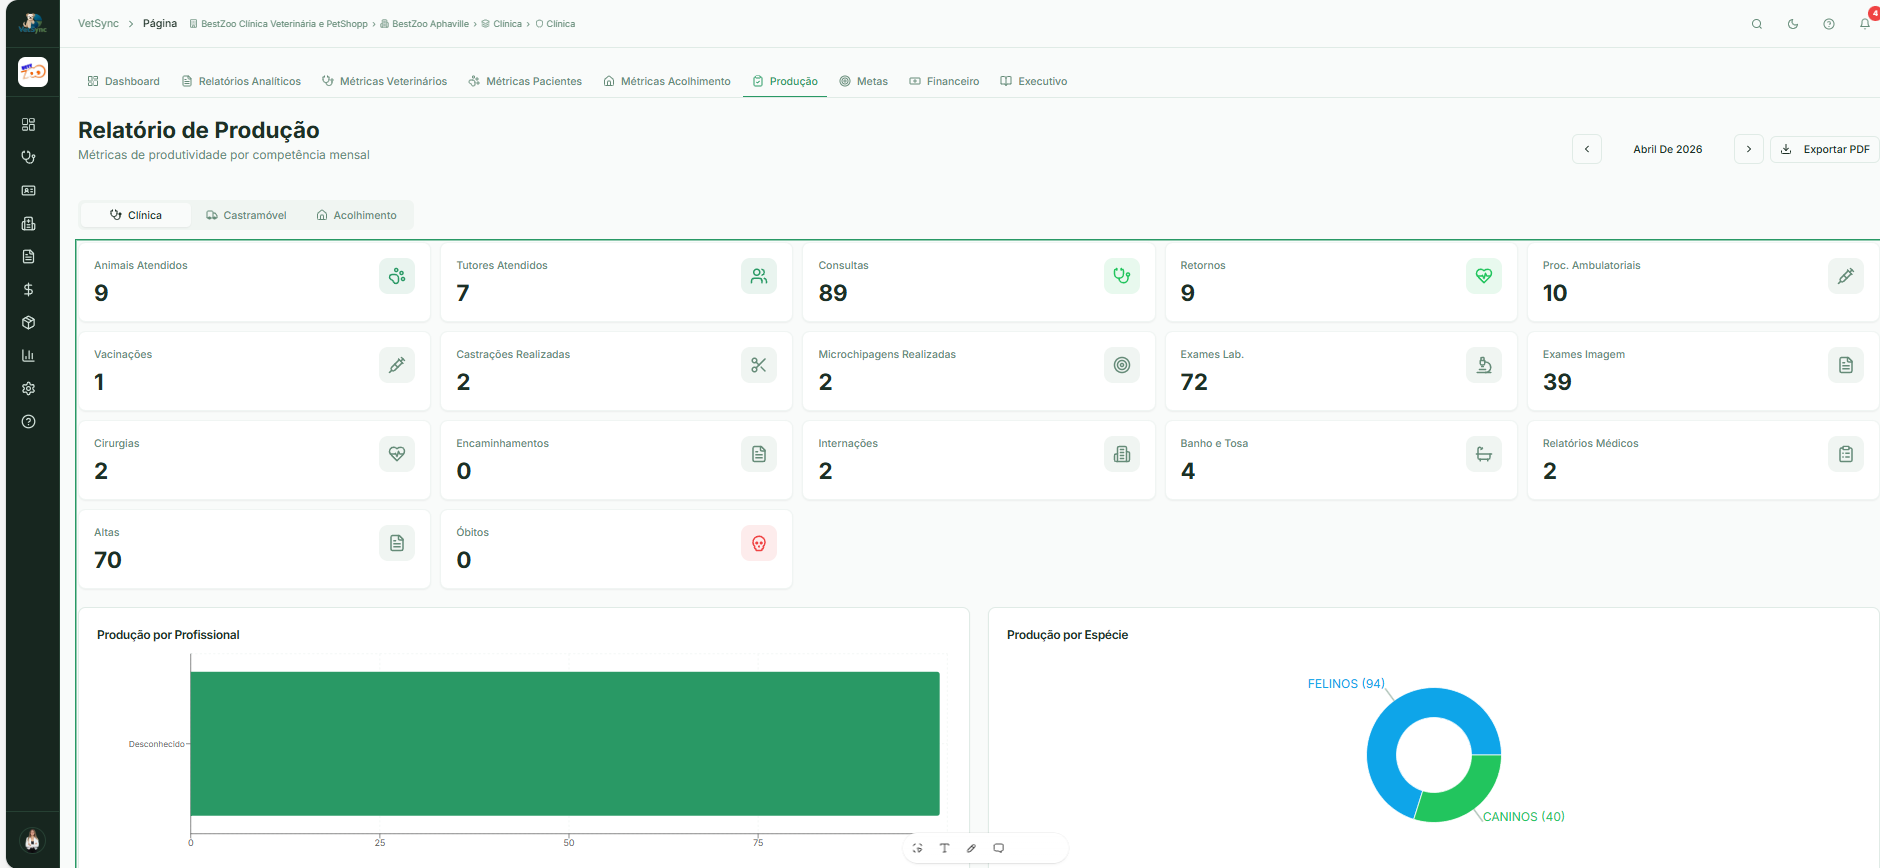Click the Abril De 2026 month label

click(x=1668, y=149)
